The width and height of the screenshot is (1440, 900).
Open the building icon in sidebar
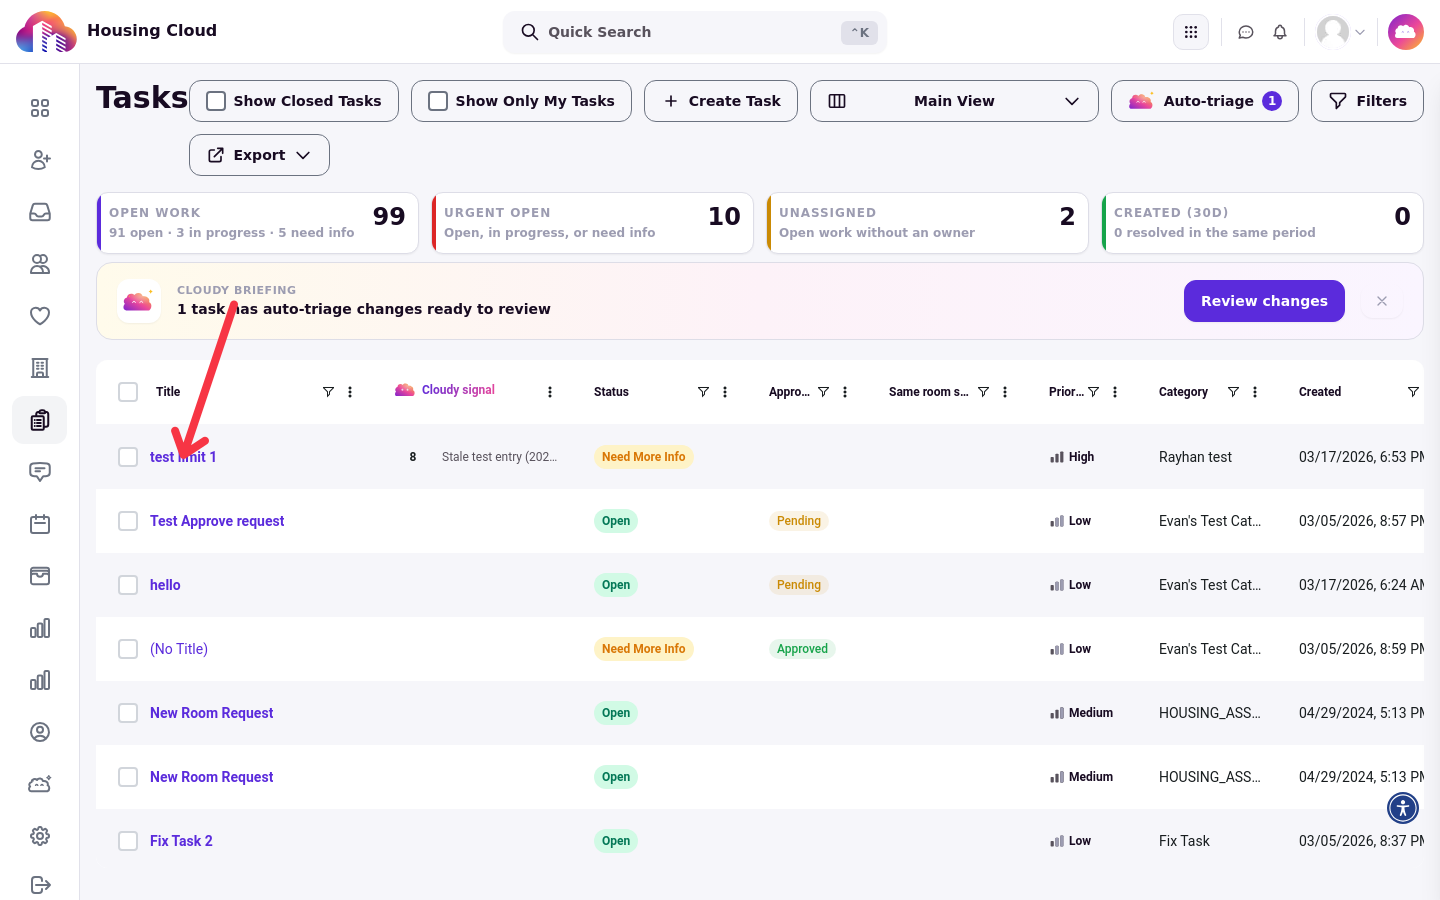pos(40,368)
